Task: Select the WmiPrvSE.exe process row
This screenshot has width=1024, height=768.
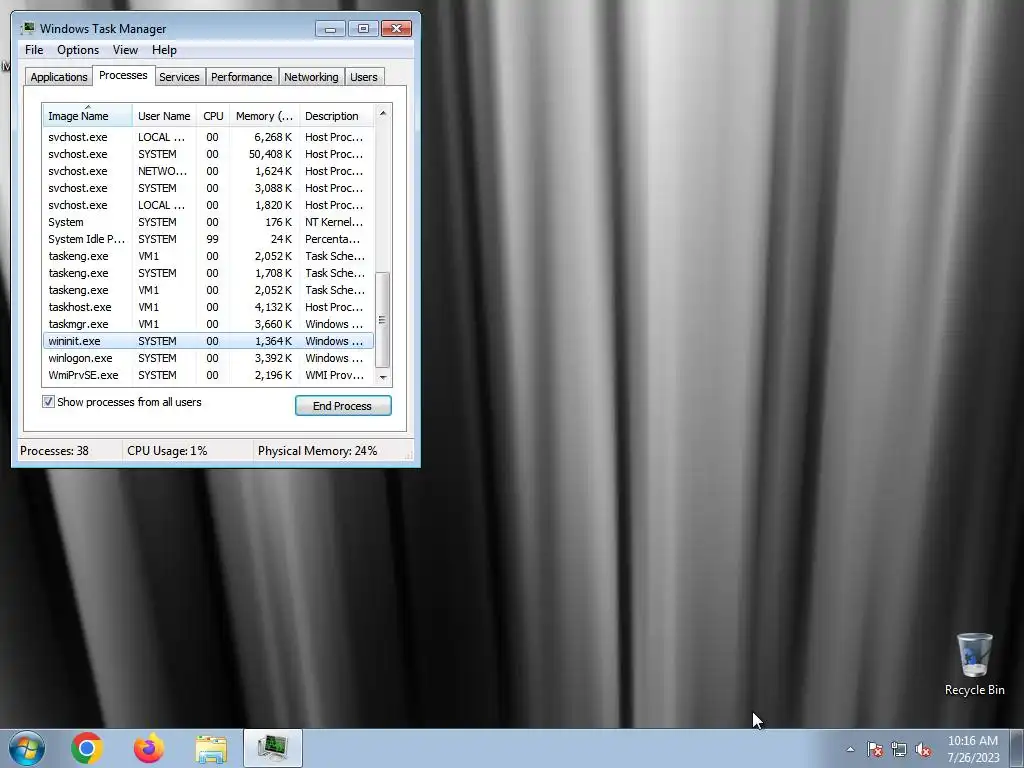Action: coord(208,375)
